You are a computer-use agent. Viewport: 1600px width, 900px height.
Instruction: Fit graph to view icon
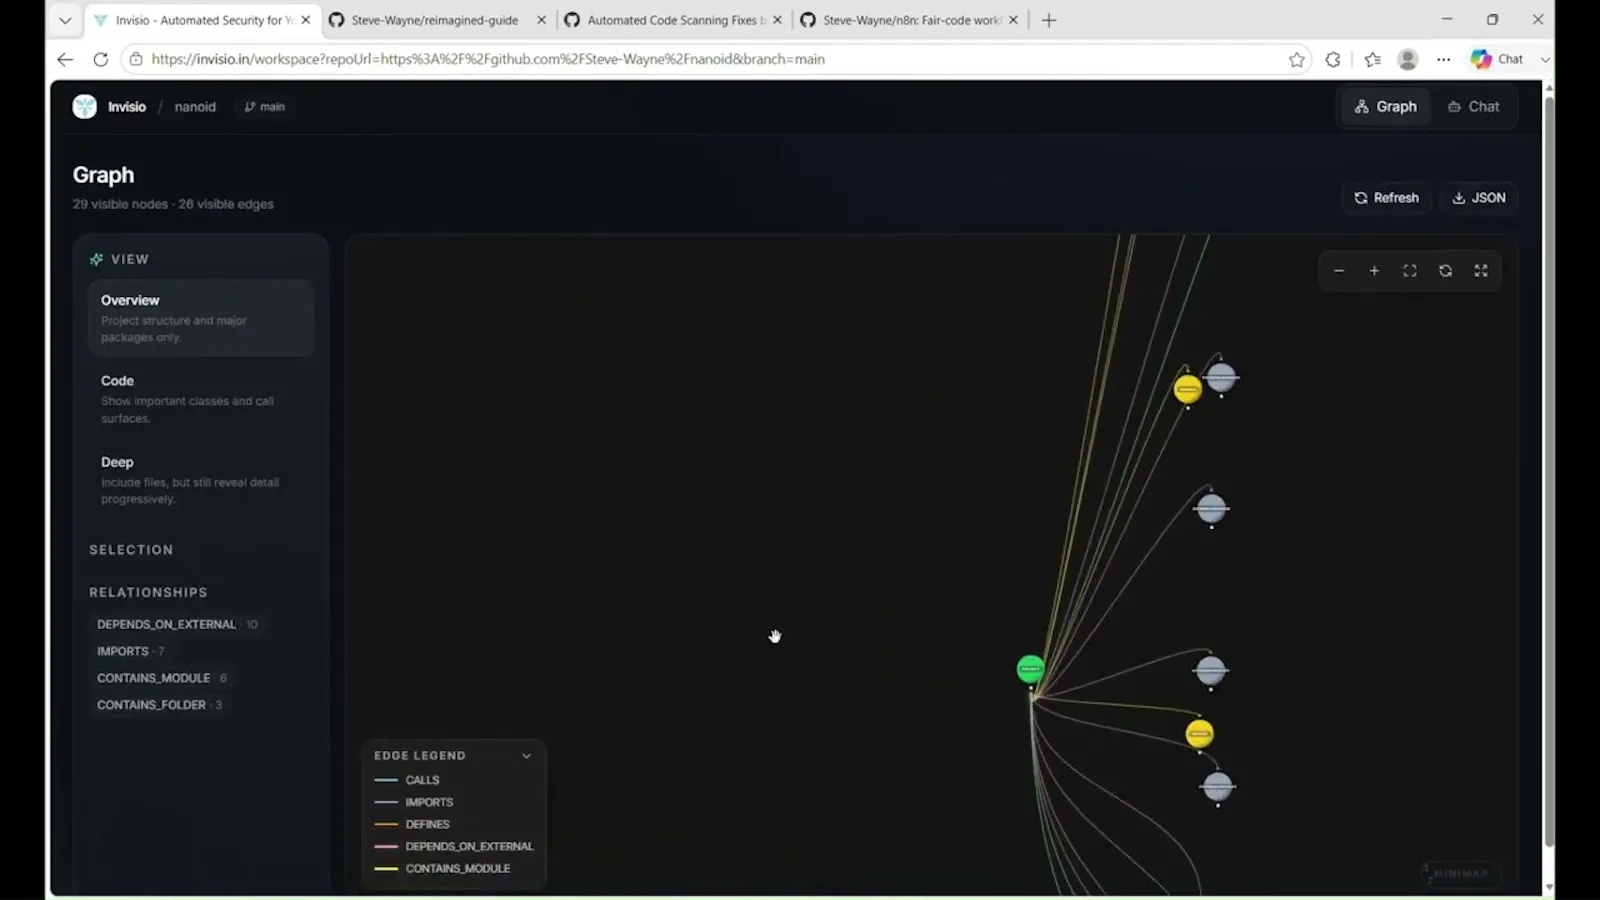(x=1410, y=271)
